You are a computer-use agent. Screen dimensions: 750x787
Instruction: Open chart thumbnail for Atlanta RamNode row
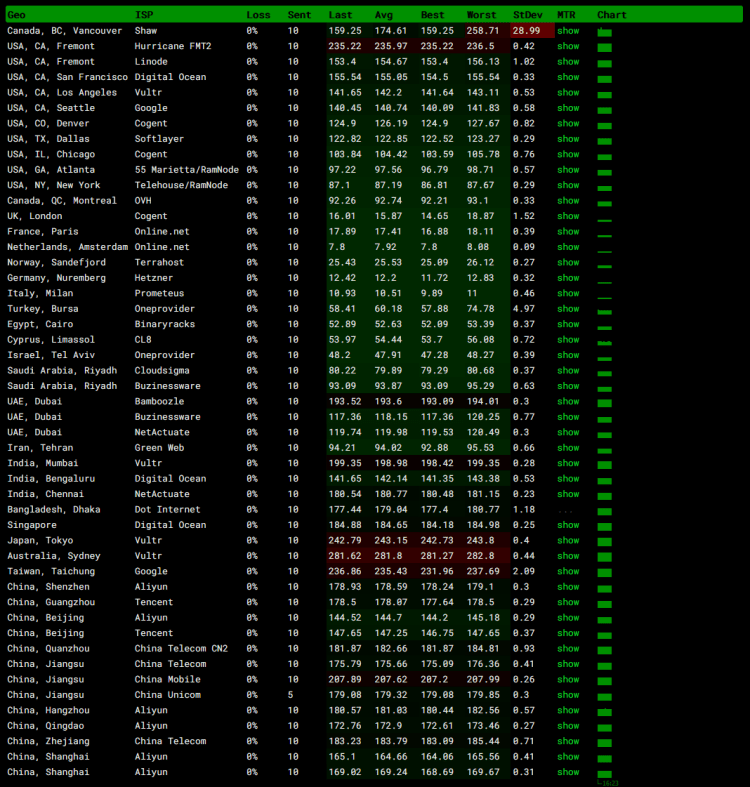click(x=604, y=172)
